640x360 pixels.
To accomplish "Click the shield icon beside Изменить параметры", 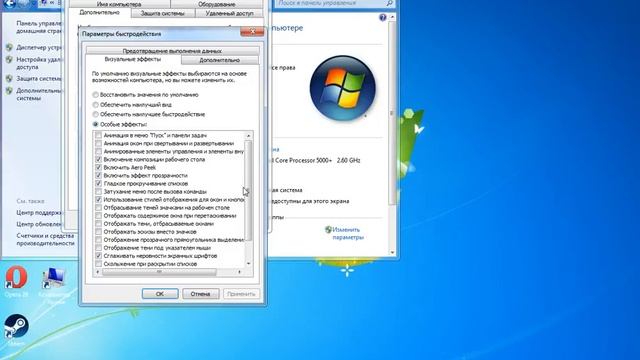I will [x=328, y=229].
